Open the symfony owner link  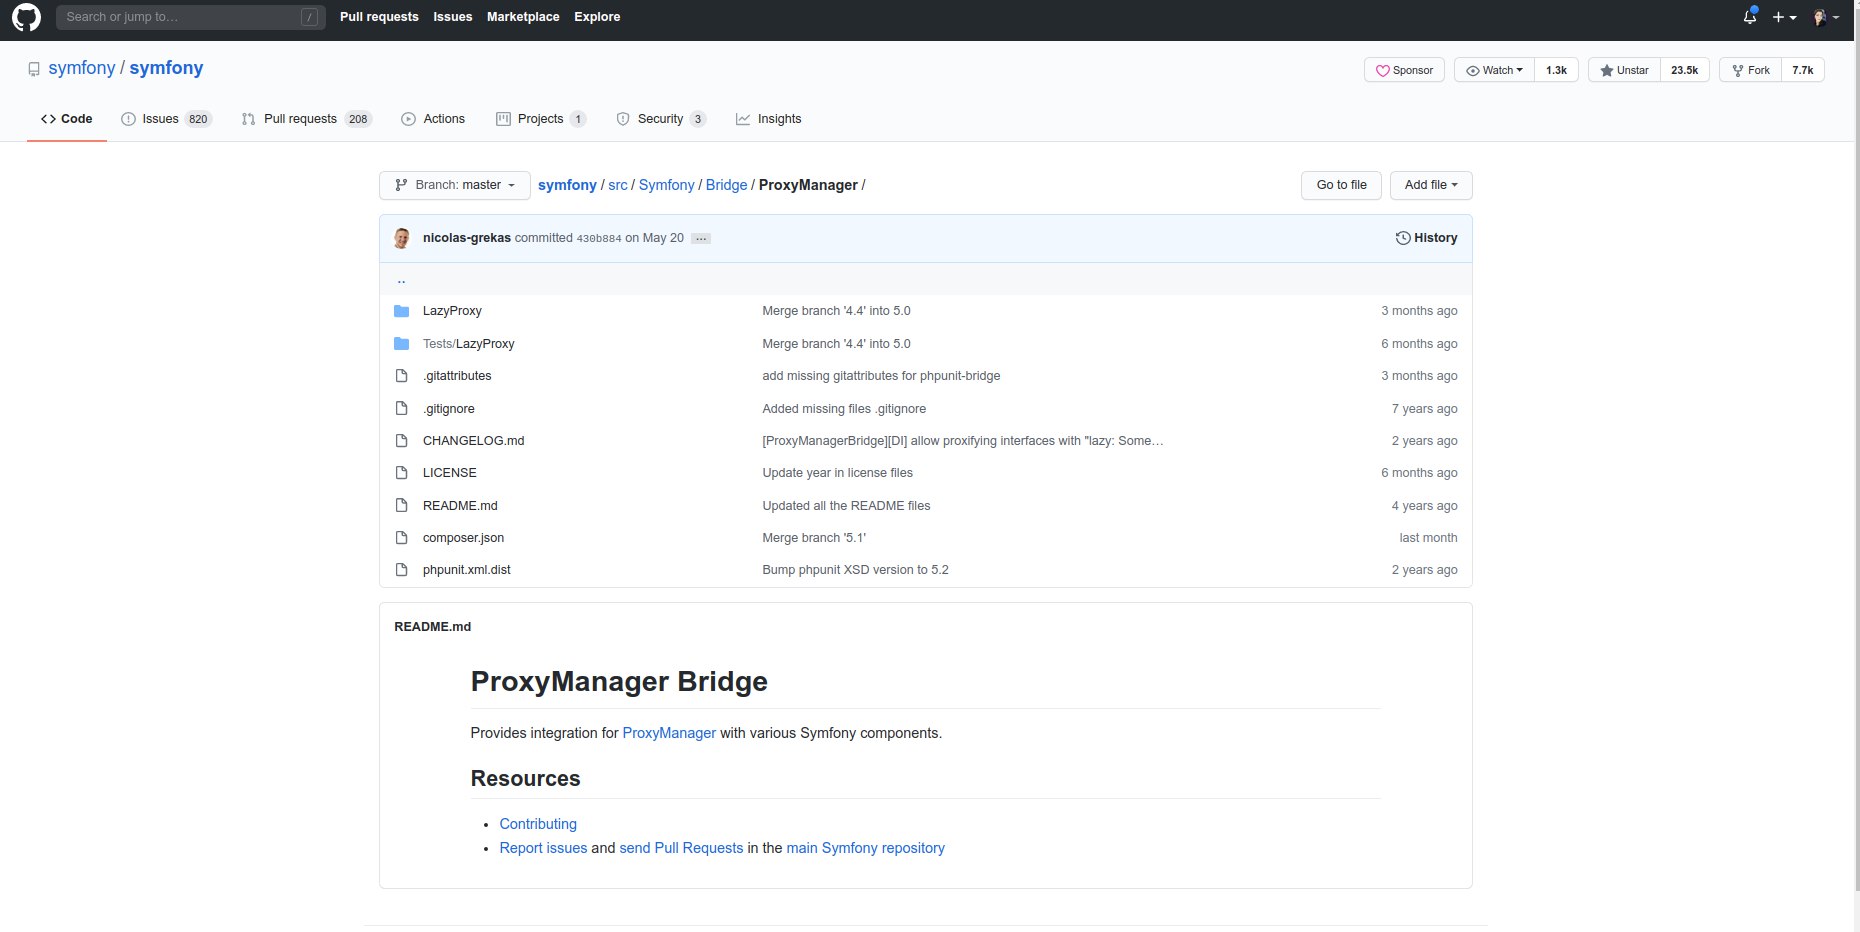(82, 68)
